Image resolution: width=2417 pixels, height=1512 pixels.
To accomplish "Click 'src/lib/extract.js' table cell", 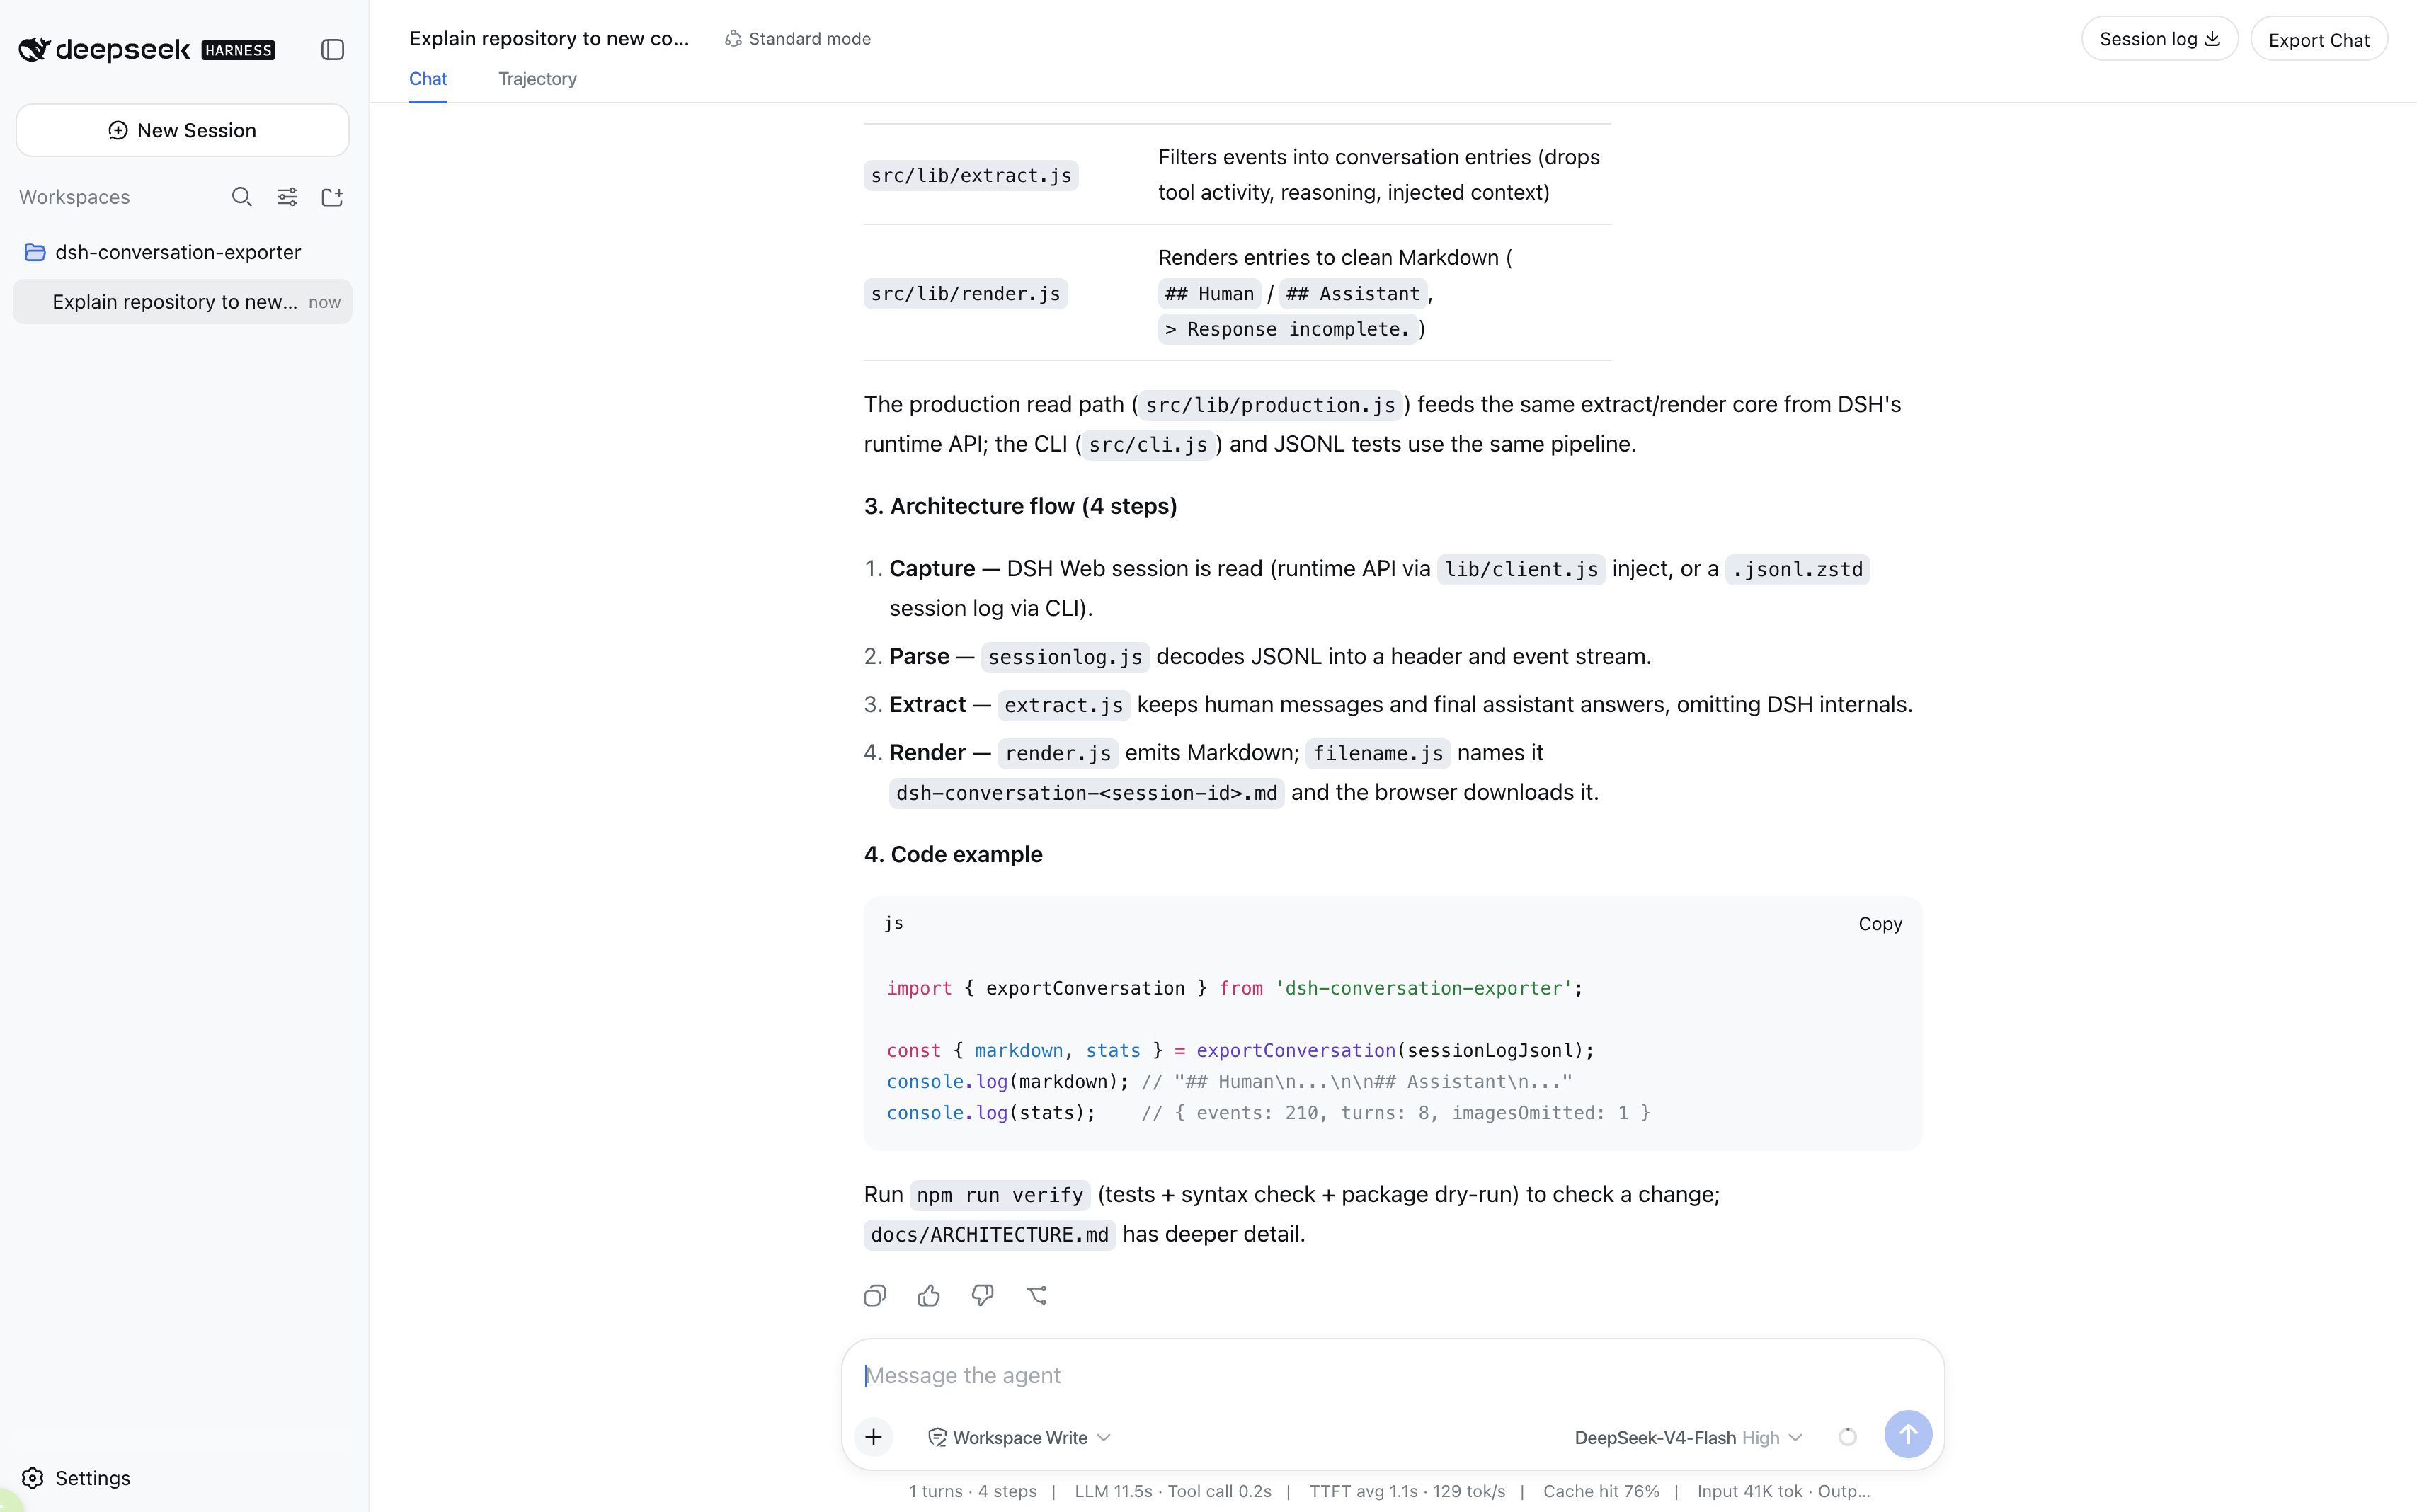I will click(x=970, y=175).
